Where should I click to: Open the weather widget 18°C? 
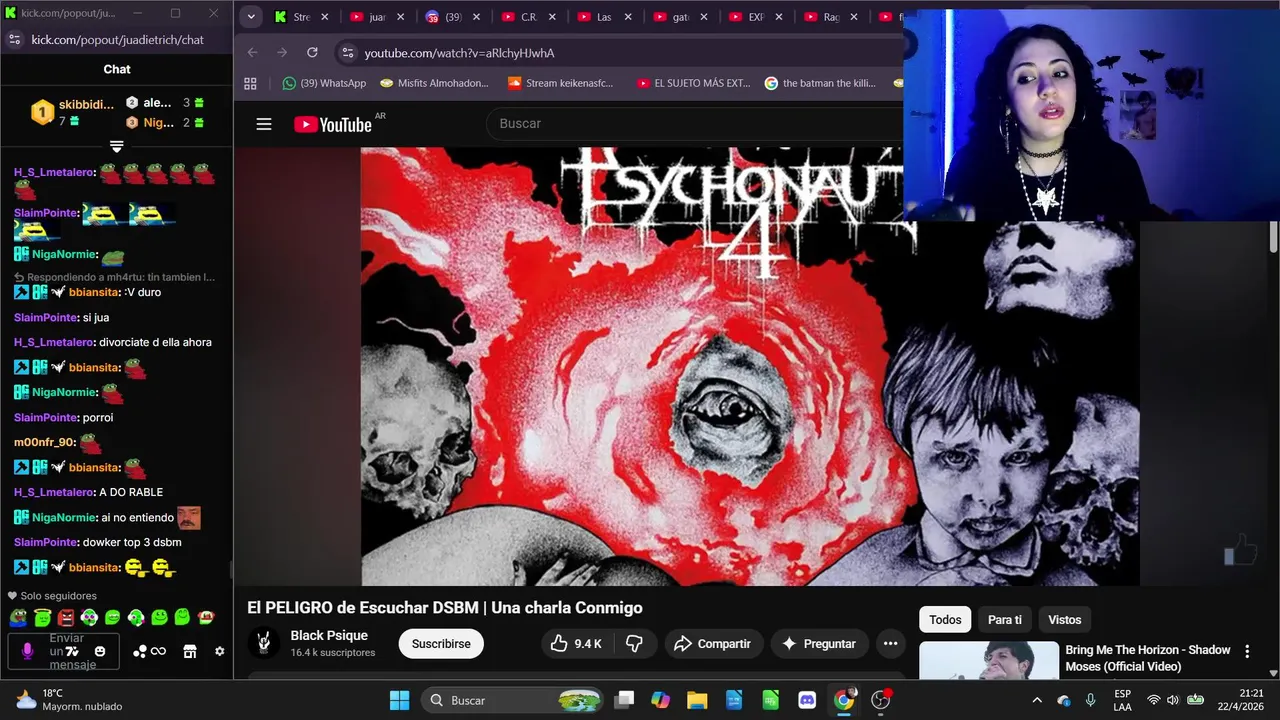(x=70, y=699)
